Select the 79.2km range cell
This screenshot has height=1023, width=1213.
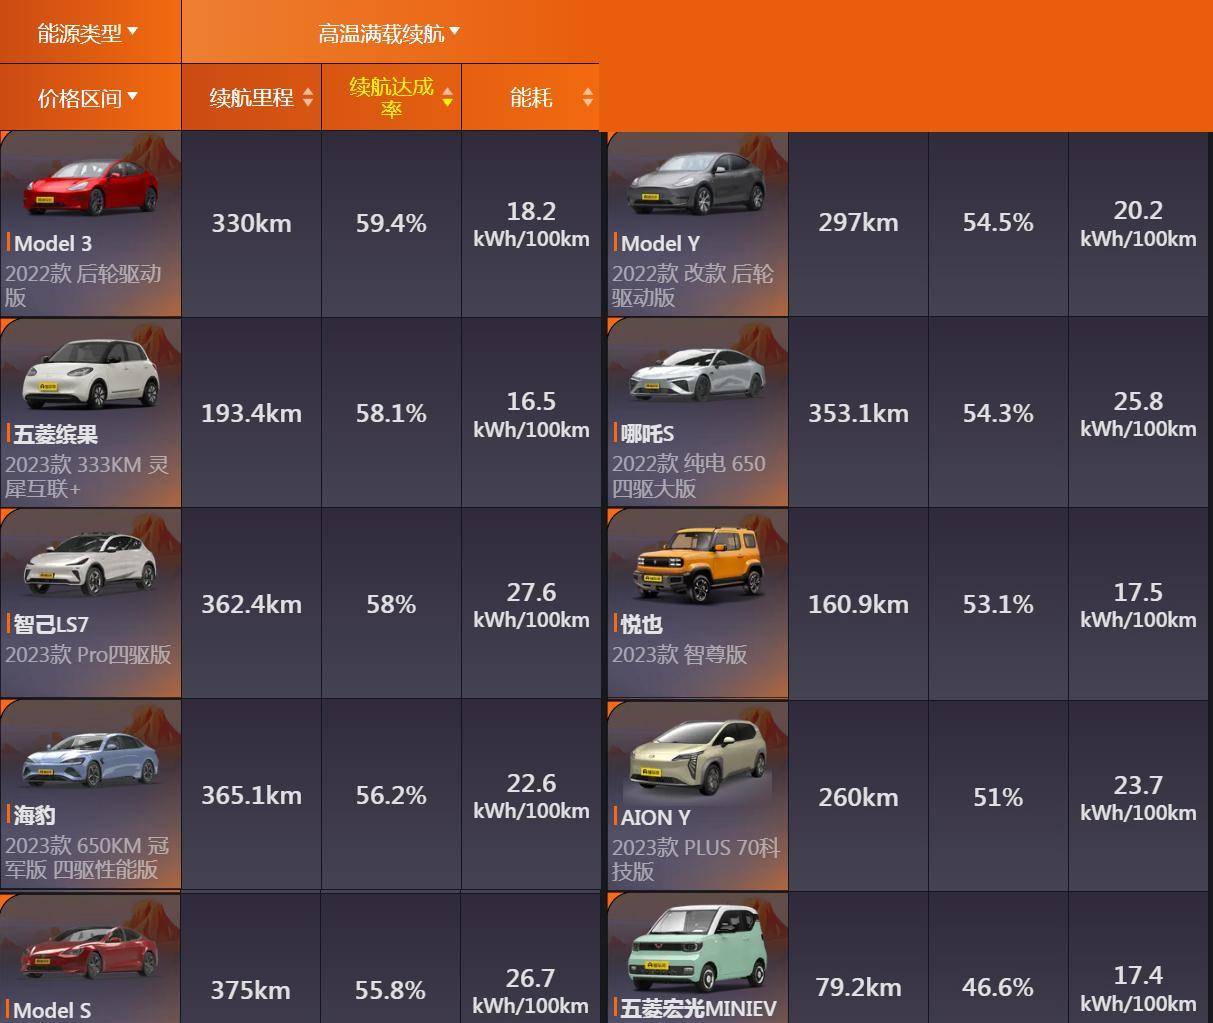858,958
